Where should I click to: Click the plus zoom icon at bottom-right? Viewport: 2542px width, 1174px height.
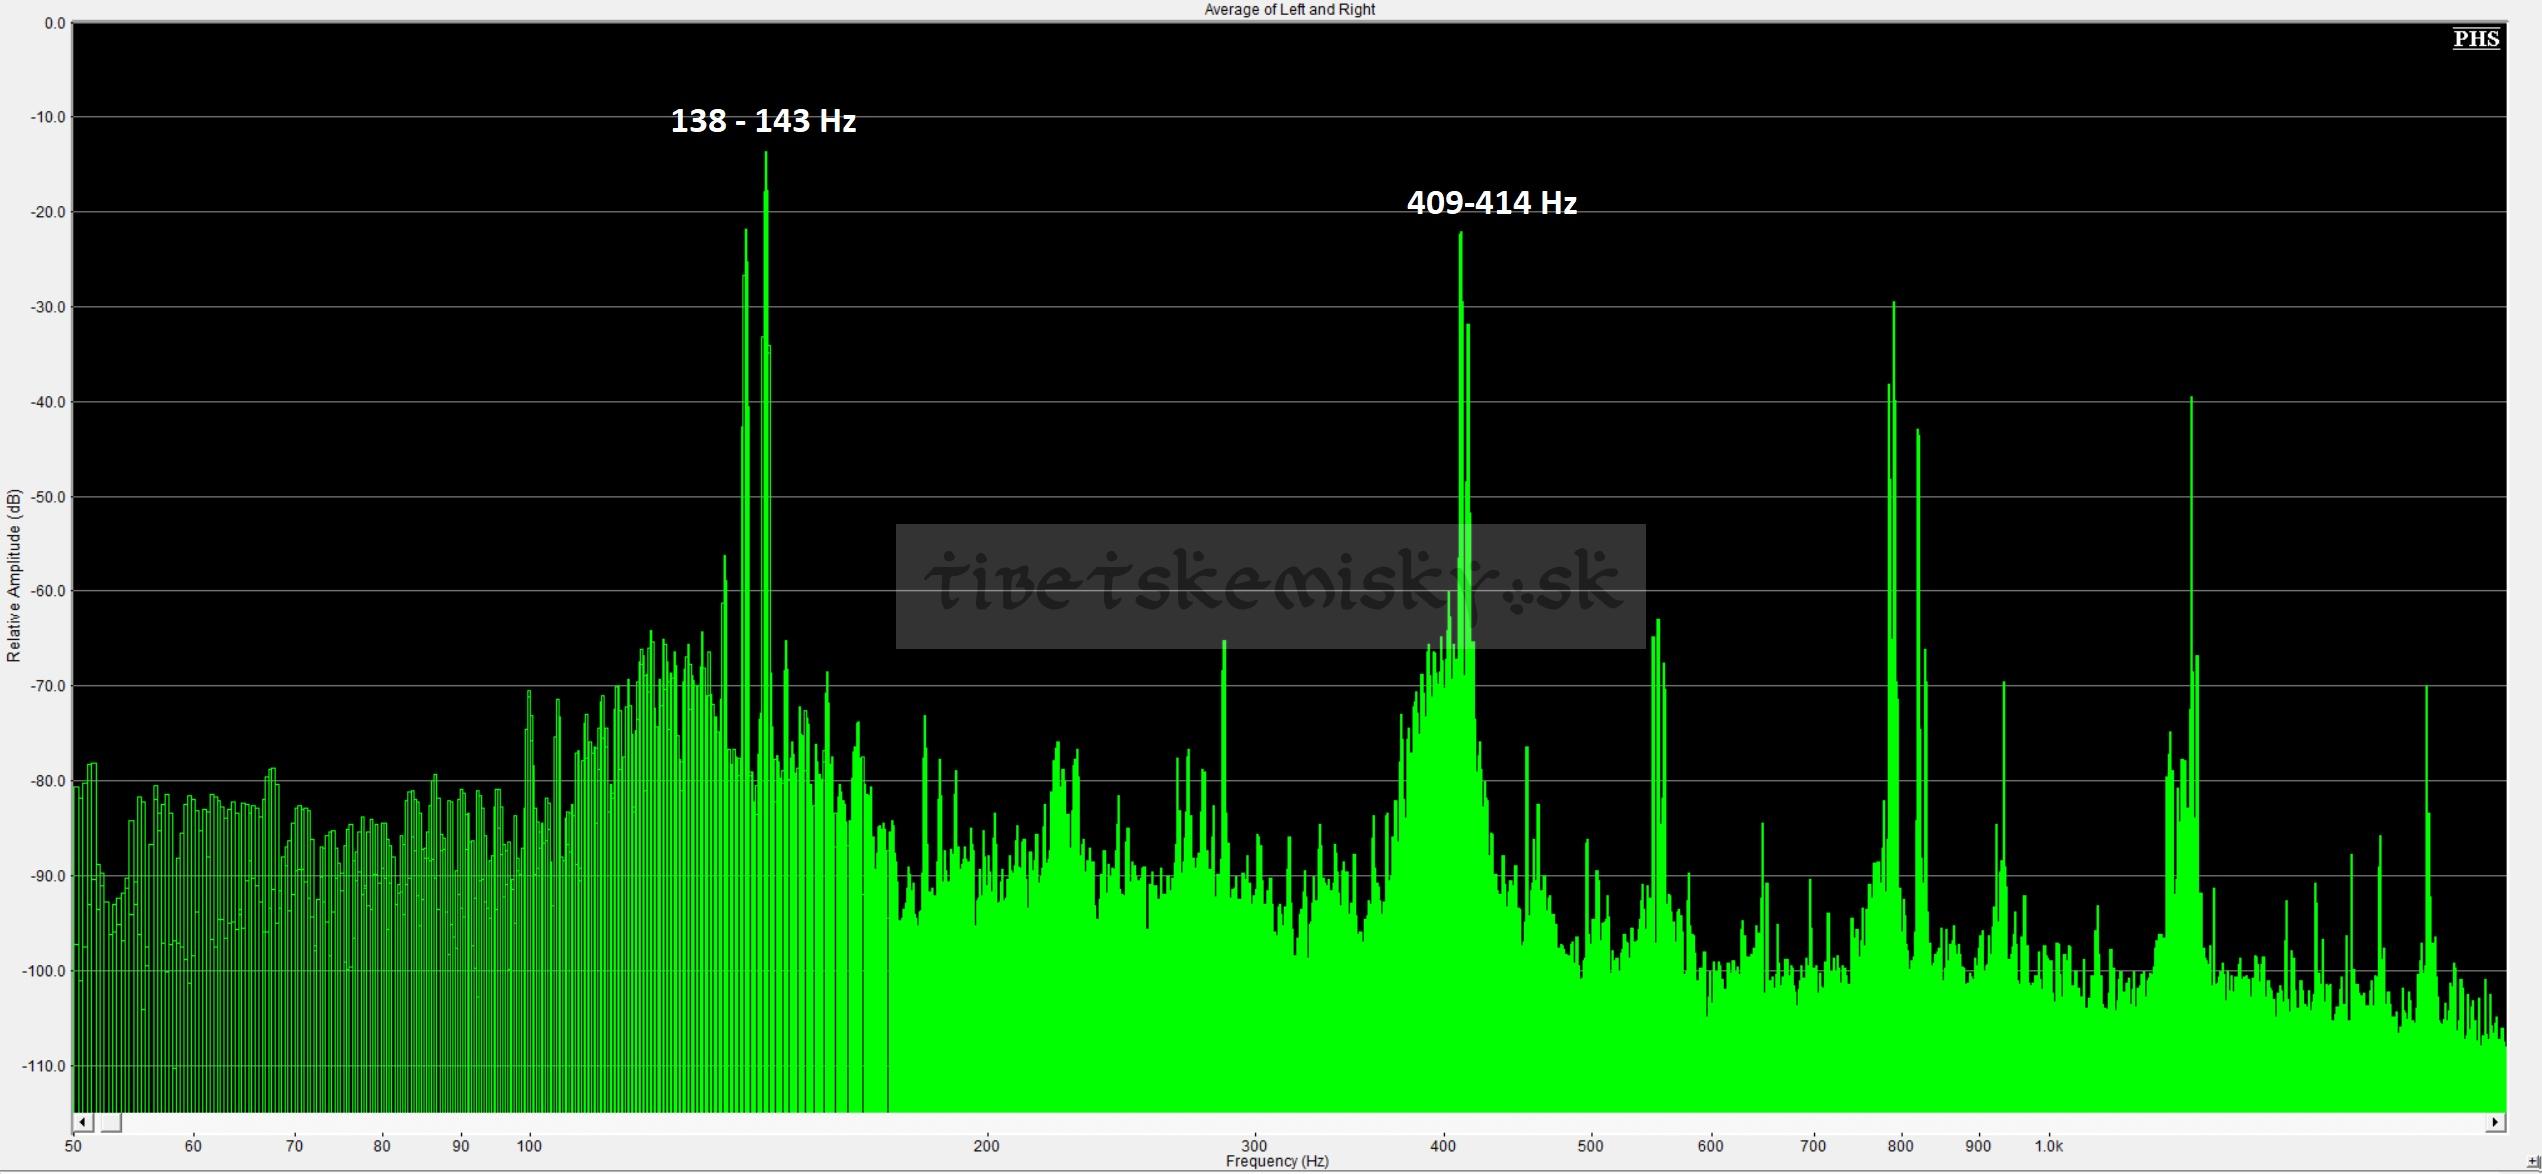(2533, 1162)
